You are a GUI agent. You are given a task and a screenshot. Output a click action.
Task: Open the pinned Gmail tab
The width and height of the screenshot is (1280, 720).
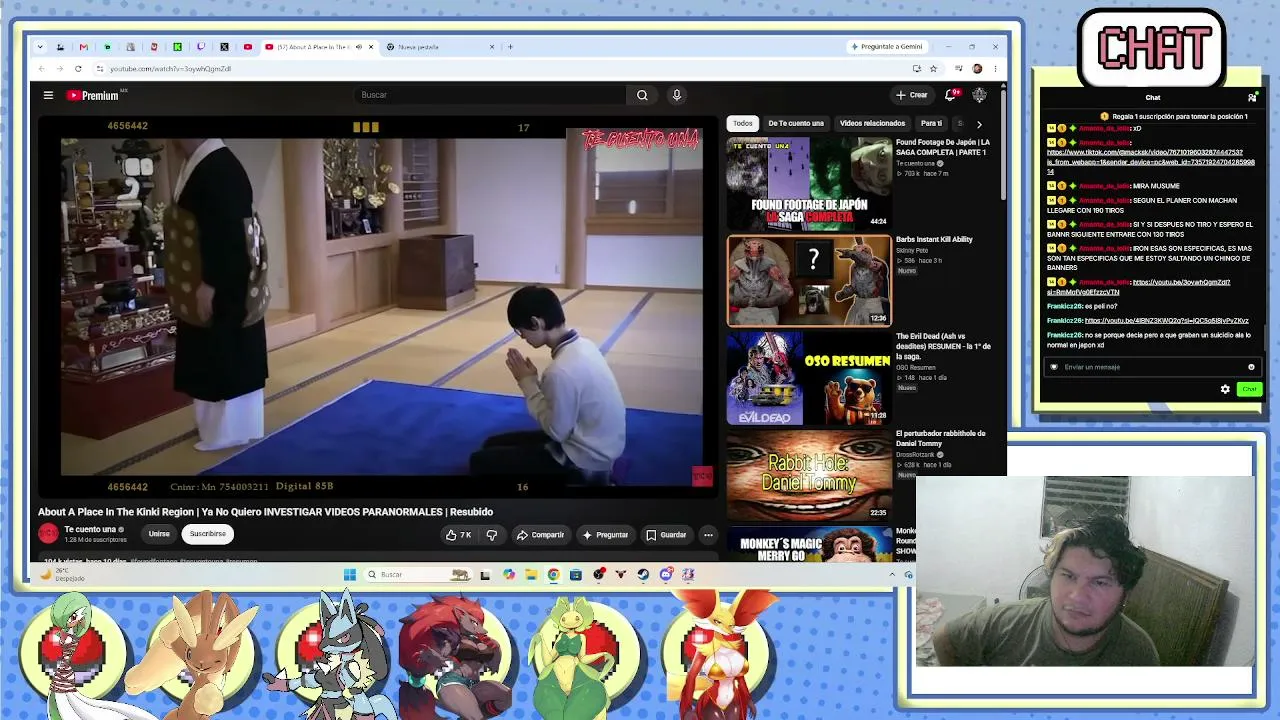pos(83,47)
